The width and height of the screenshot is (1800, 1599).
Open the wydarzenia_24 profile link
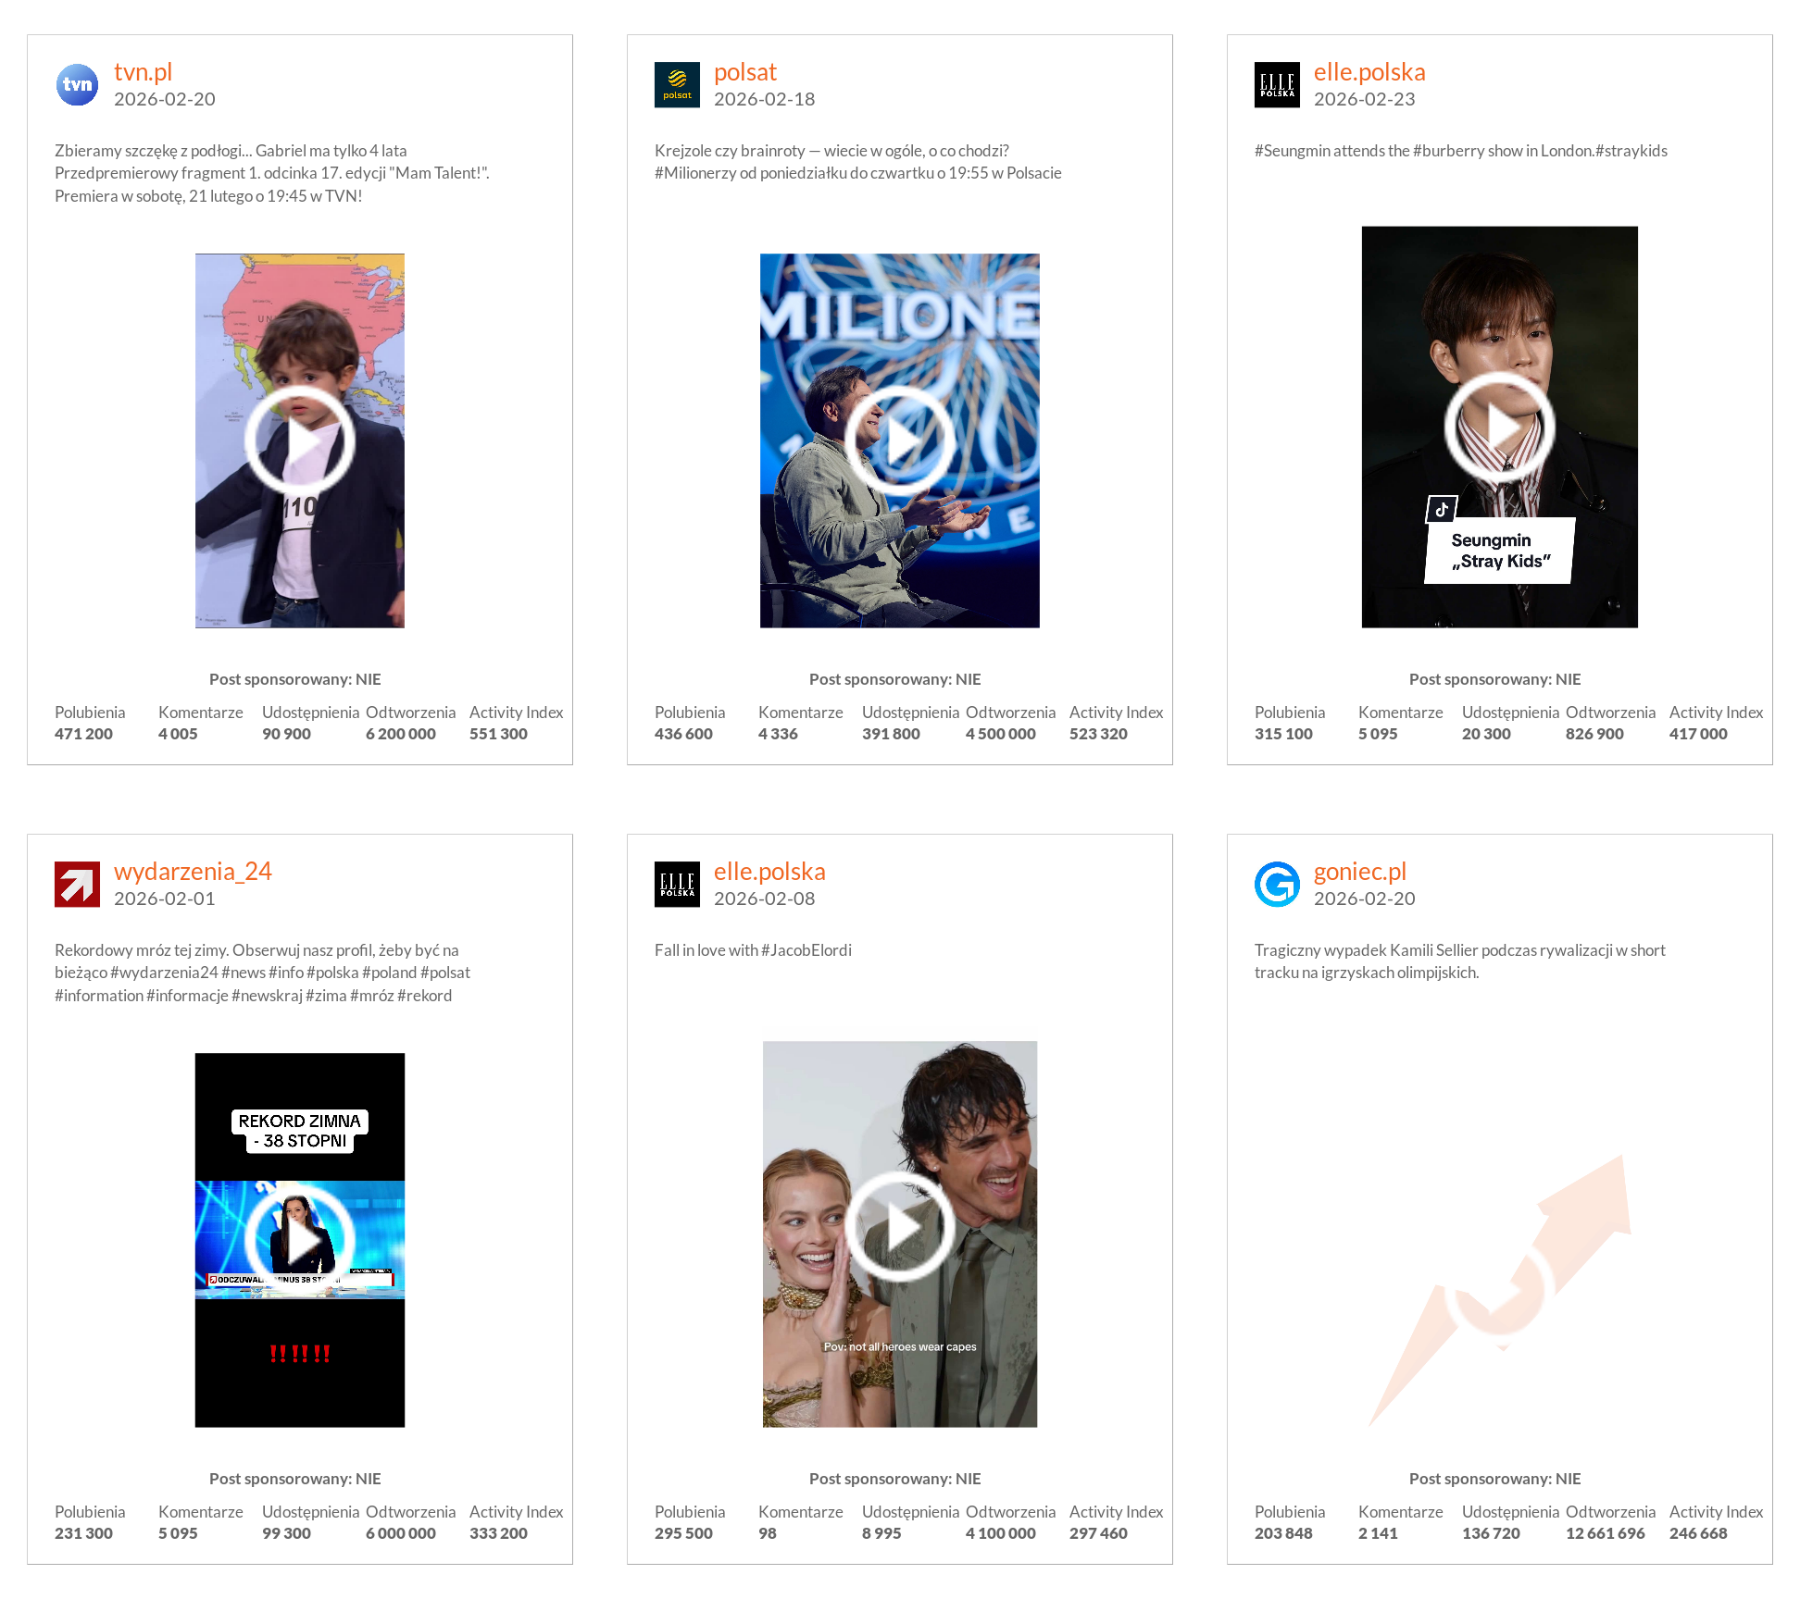click(x=193, y=871)
